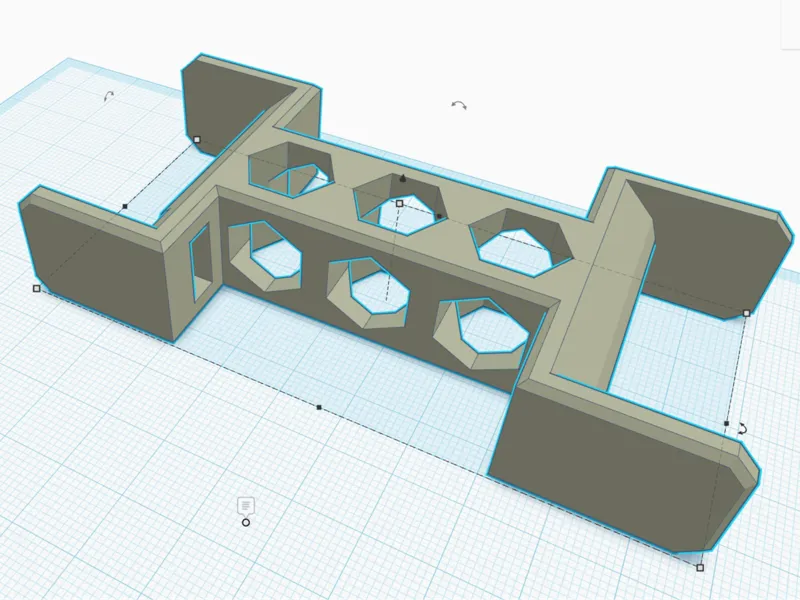Select white corner handle at front-left wing base
This screenshot has height=600, width=800.
click(x=36, y=289)
